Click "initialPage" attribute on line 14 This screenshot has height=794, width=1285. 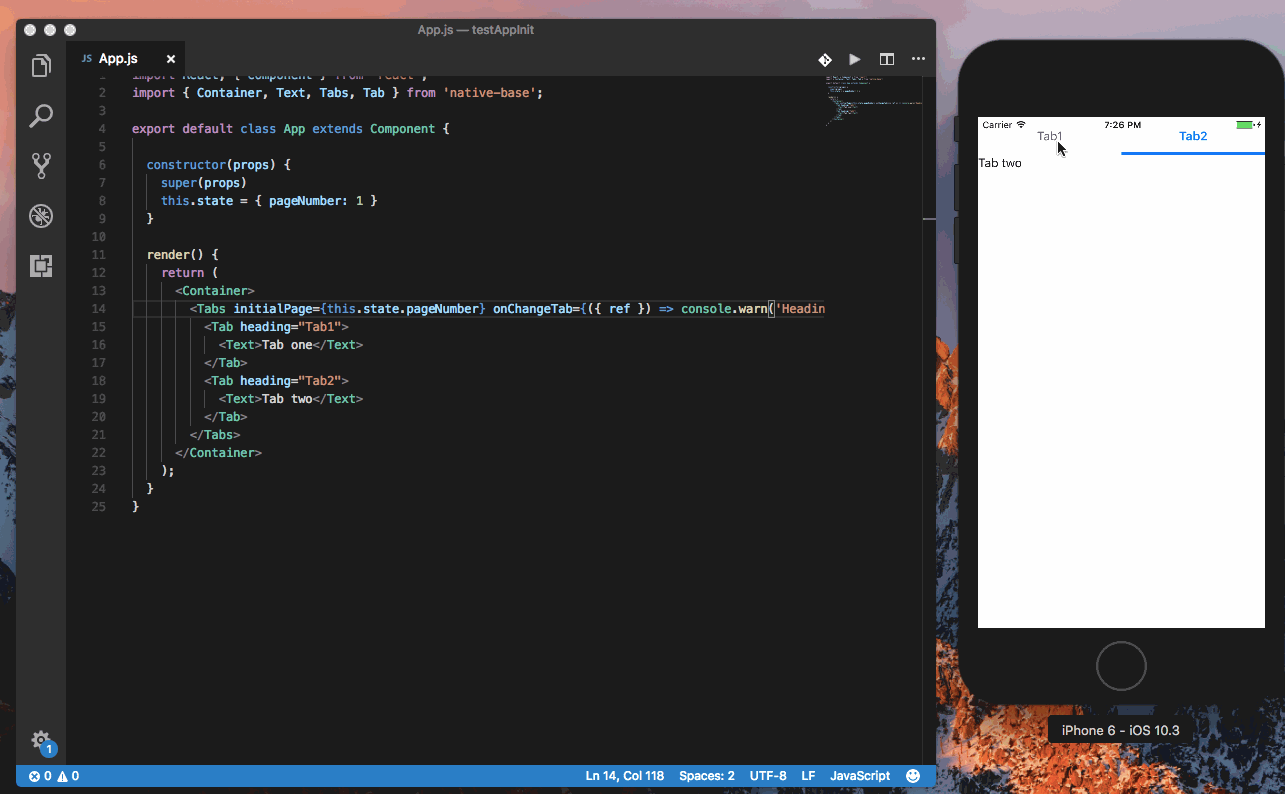click(x=273, y=309)
